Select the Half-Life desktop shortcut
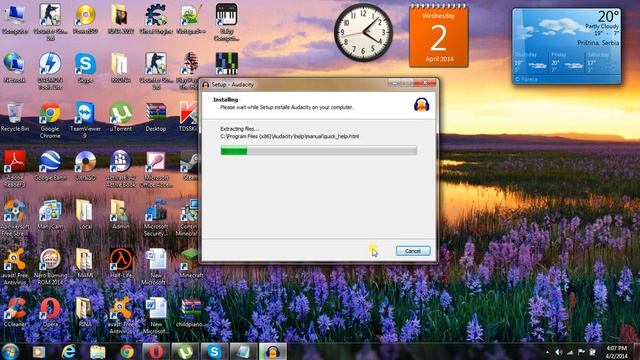 point(121,264)
